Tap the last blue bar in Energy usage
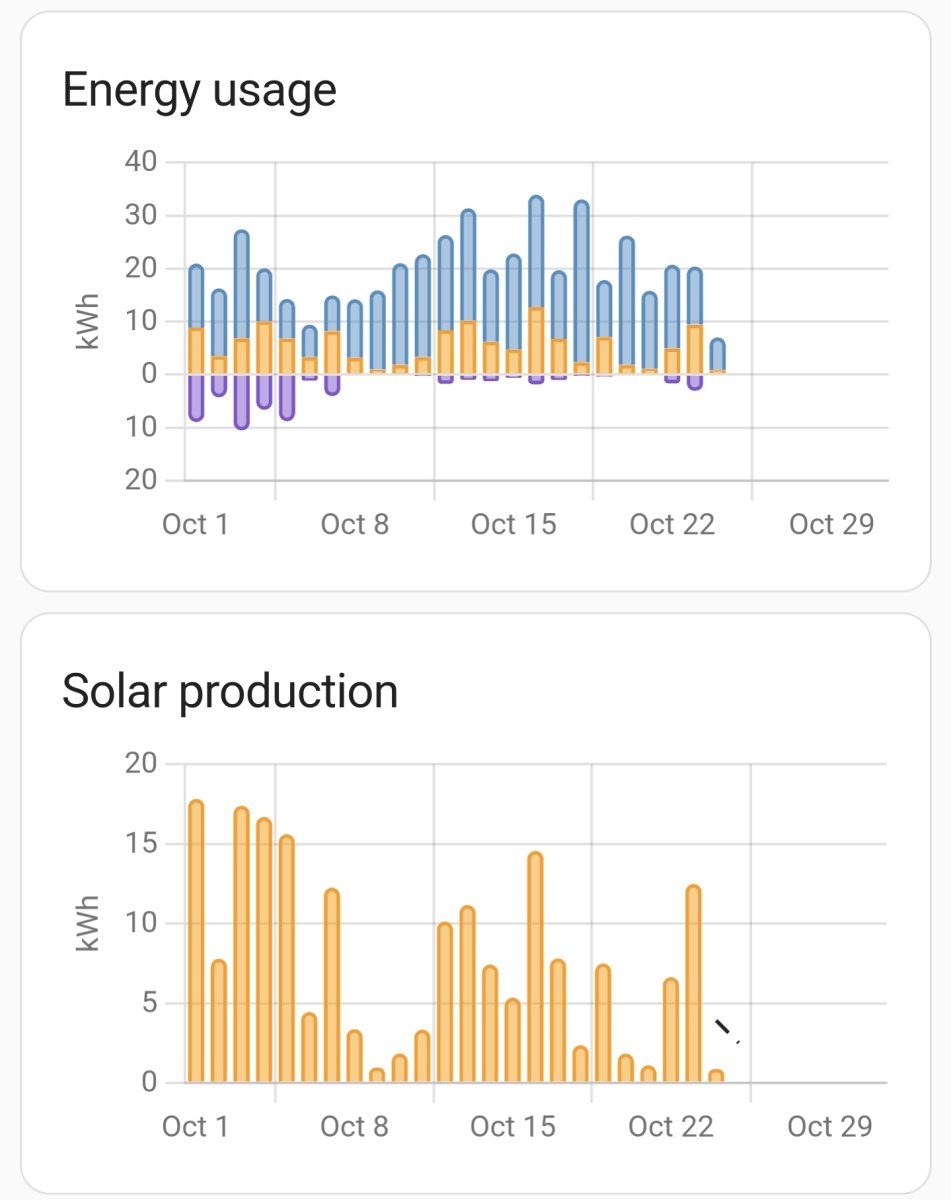Screen dimensions: 951x1200 click(717, 355)
